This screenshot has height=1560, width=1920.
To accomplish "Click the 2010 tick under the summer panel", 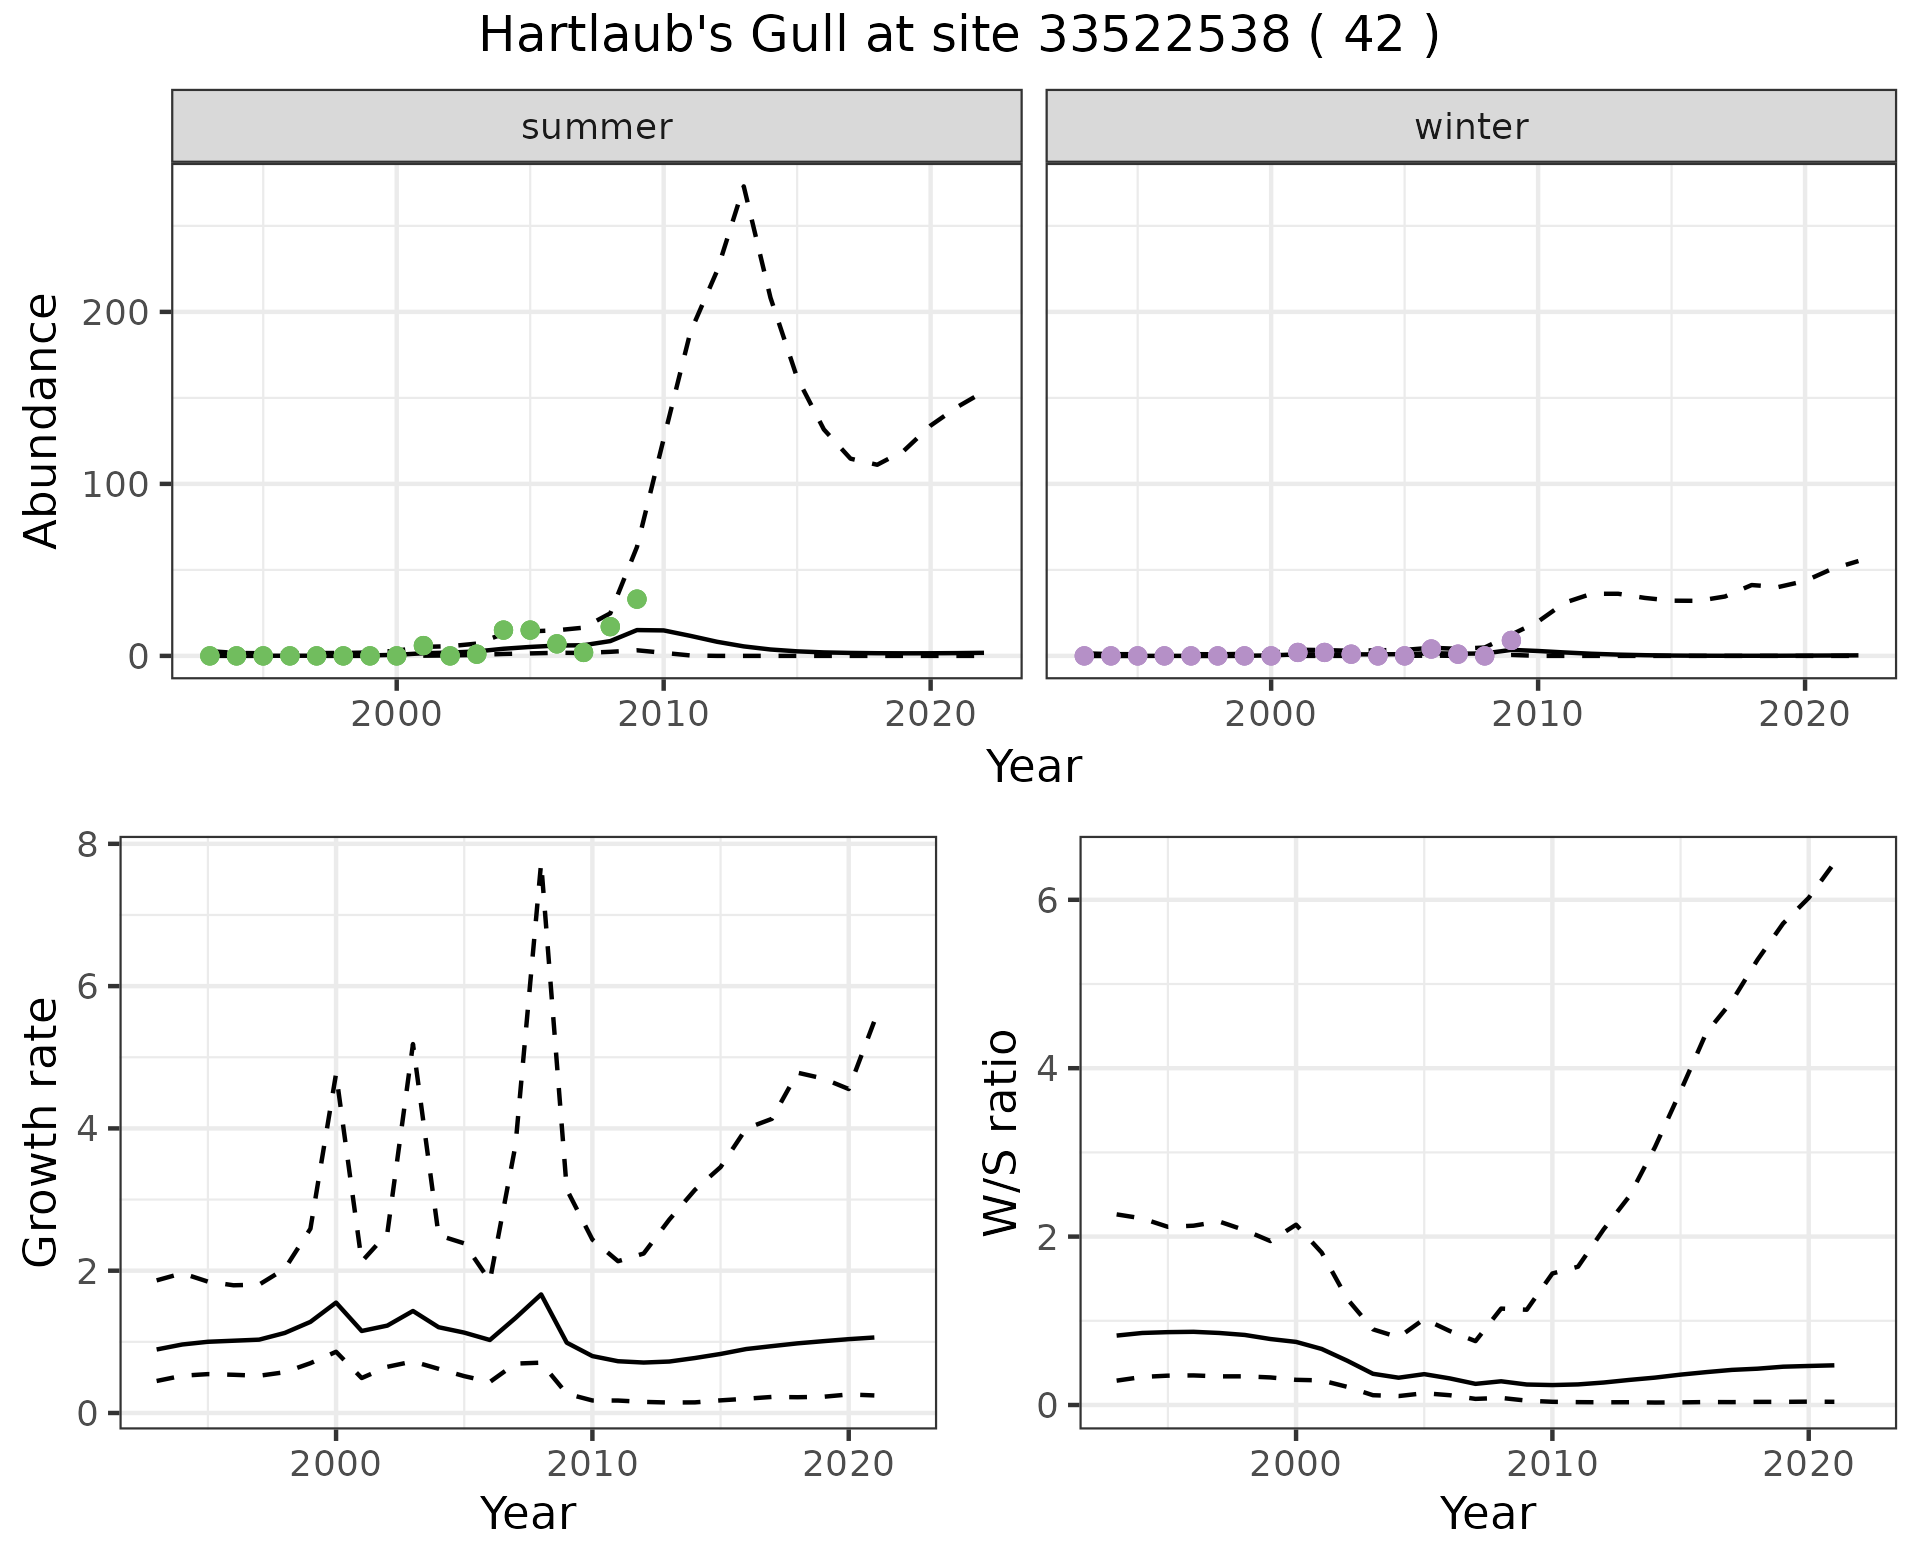I will 663,714.
